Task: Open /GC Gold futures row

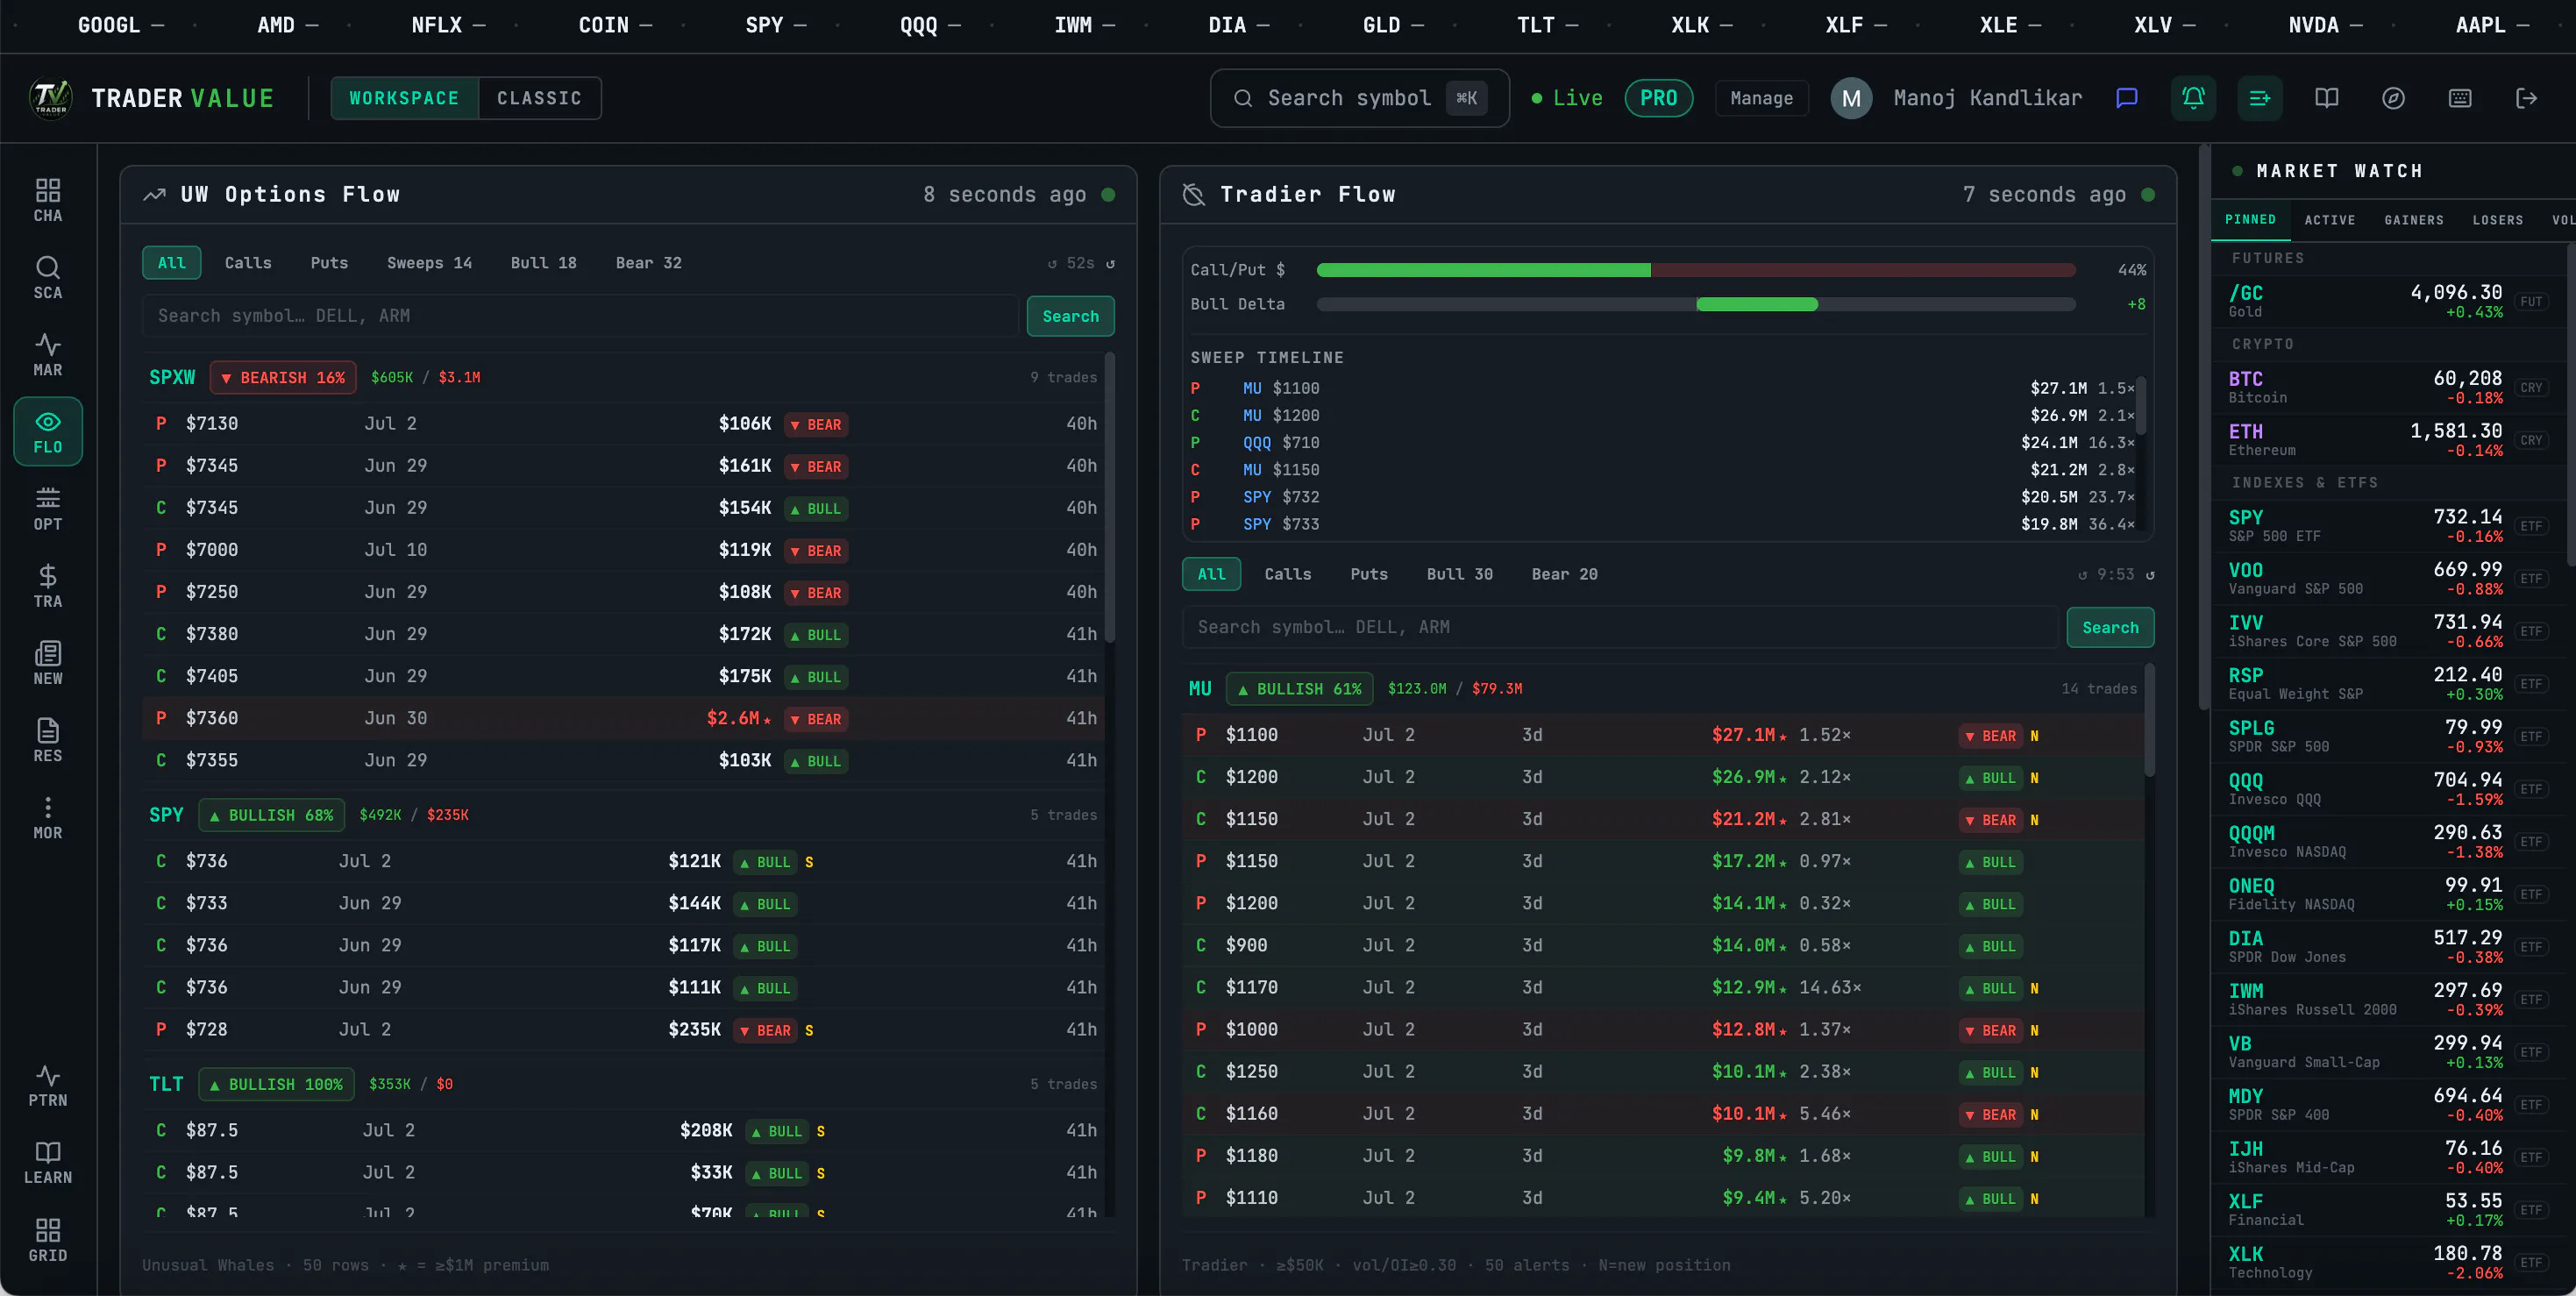Action: (x=2388, y=301)
